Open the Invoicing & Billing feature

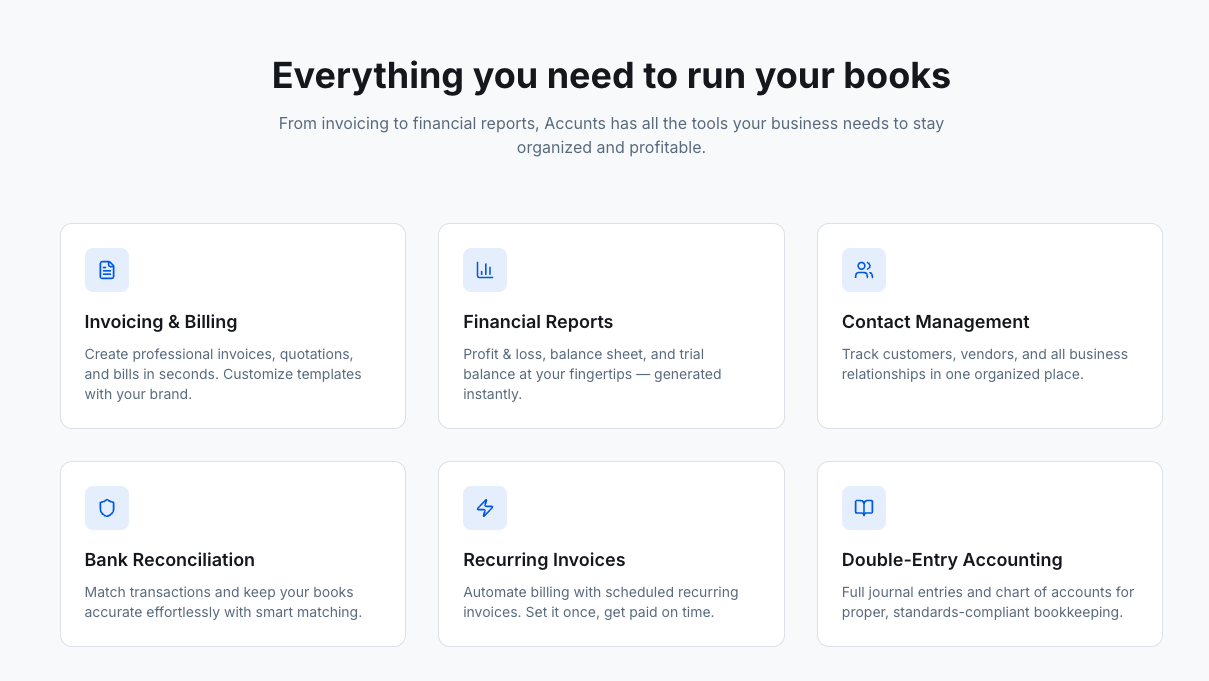point(161,321)
